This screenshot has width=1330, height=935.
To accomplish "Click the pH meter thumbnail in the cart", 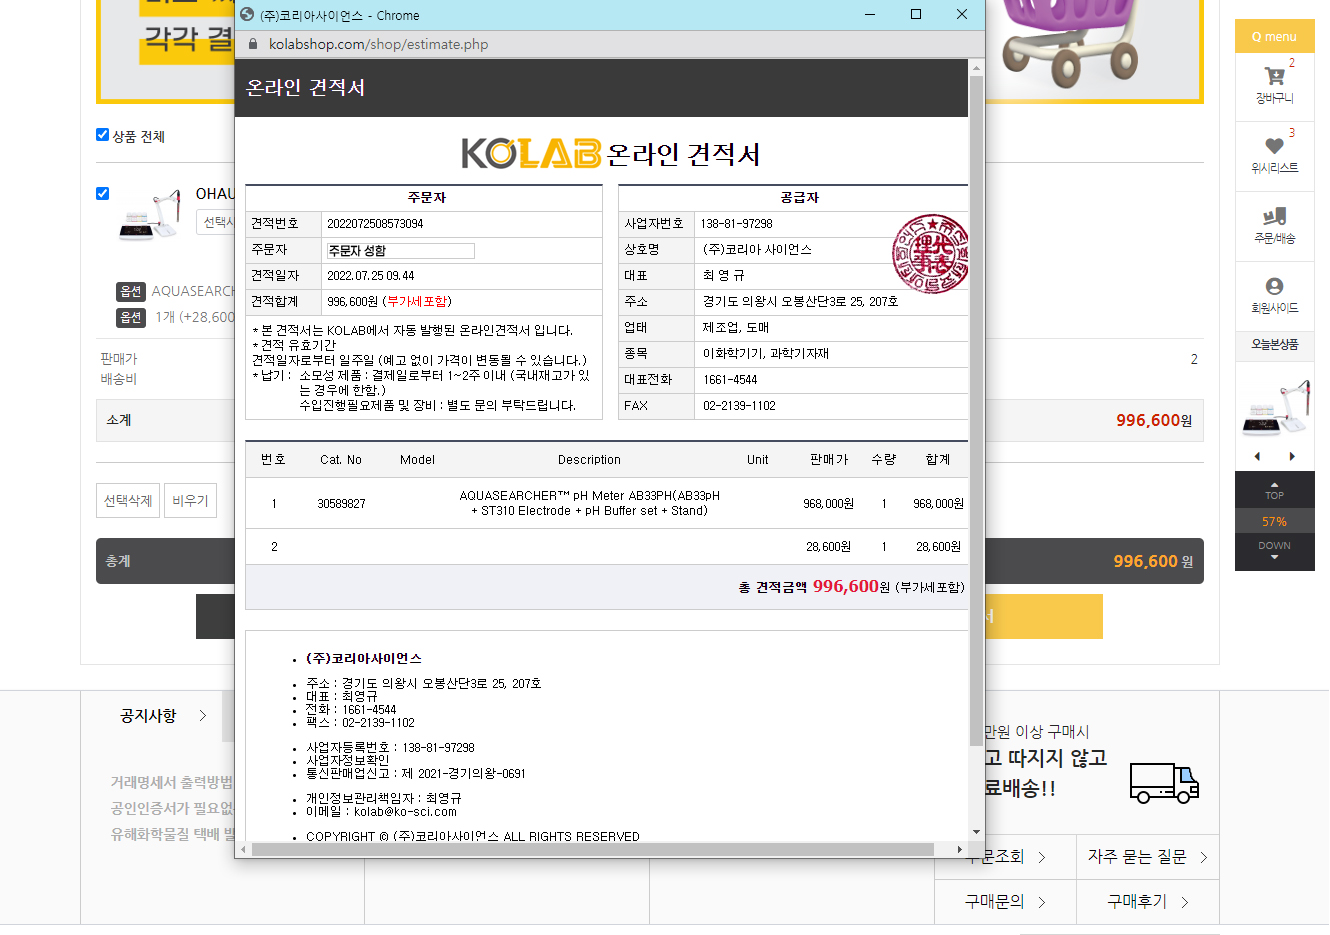I will [x=150, y=215].
